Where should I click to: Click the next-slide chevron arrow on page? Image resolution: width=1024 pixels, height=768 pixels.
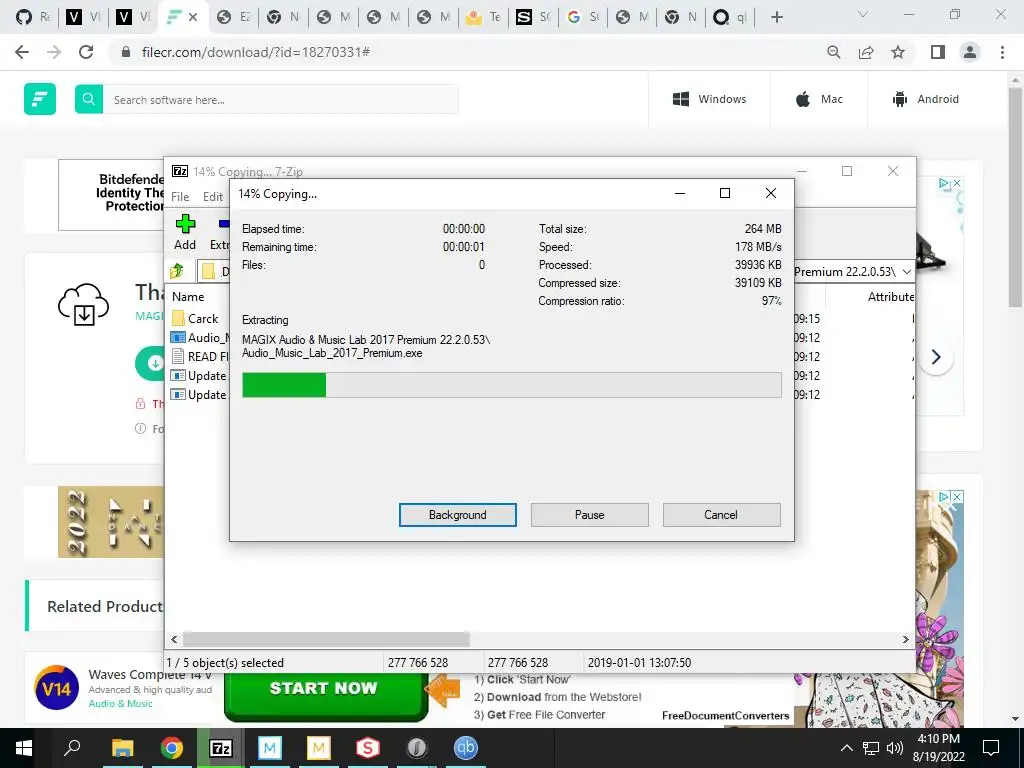click(936, 357)
